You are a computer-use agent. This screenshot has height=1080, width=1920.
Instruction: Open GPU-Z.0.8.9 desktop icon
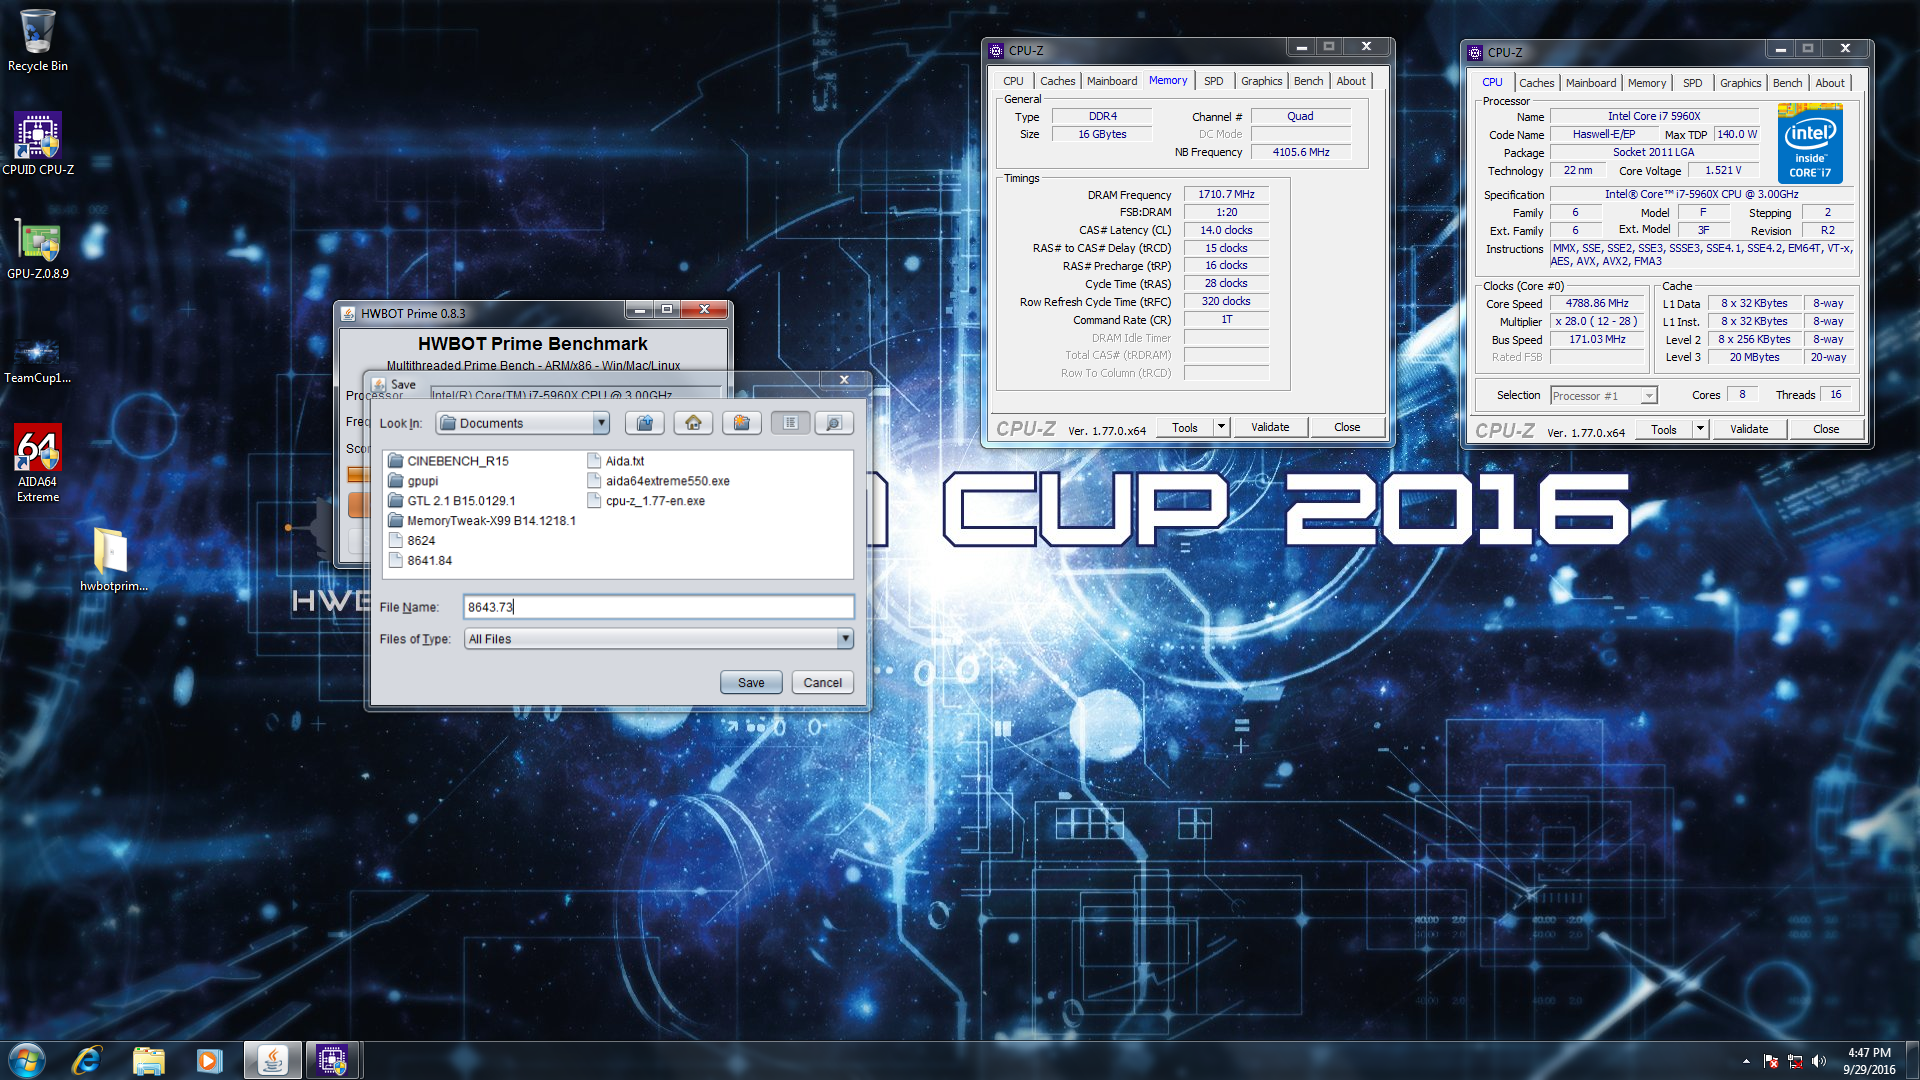click(38, 248)
